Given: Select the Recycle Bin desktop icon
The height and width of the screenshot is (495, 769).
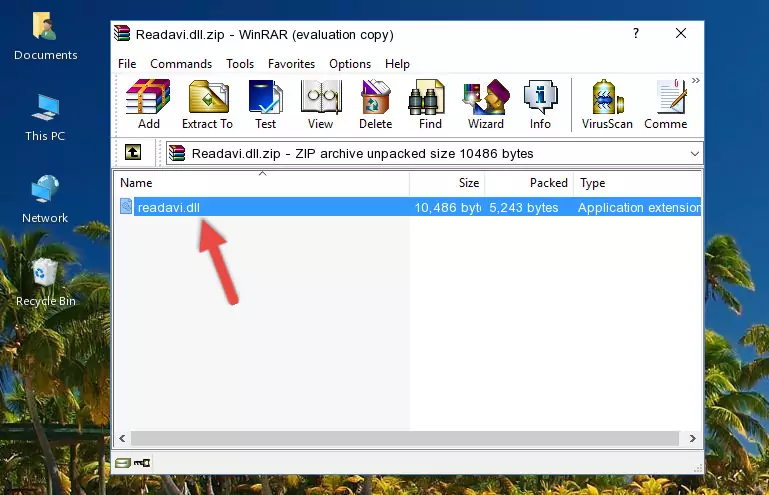Looking at the screenshot, I should point(45,283).
